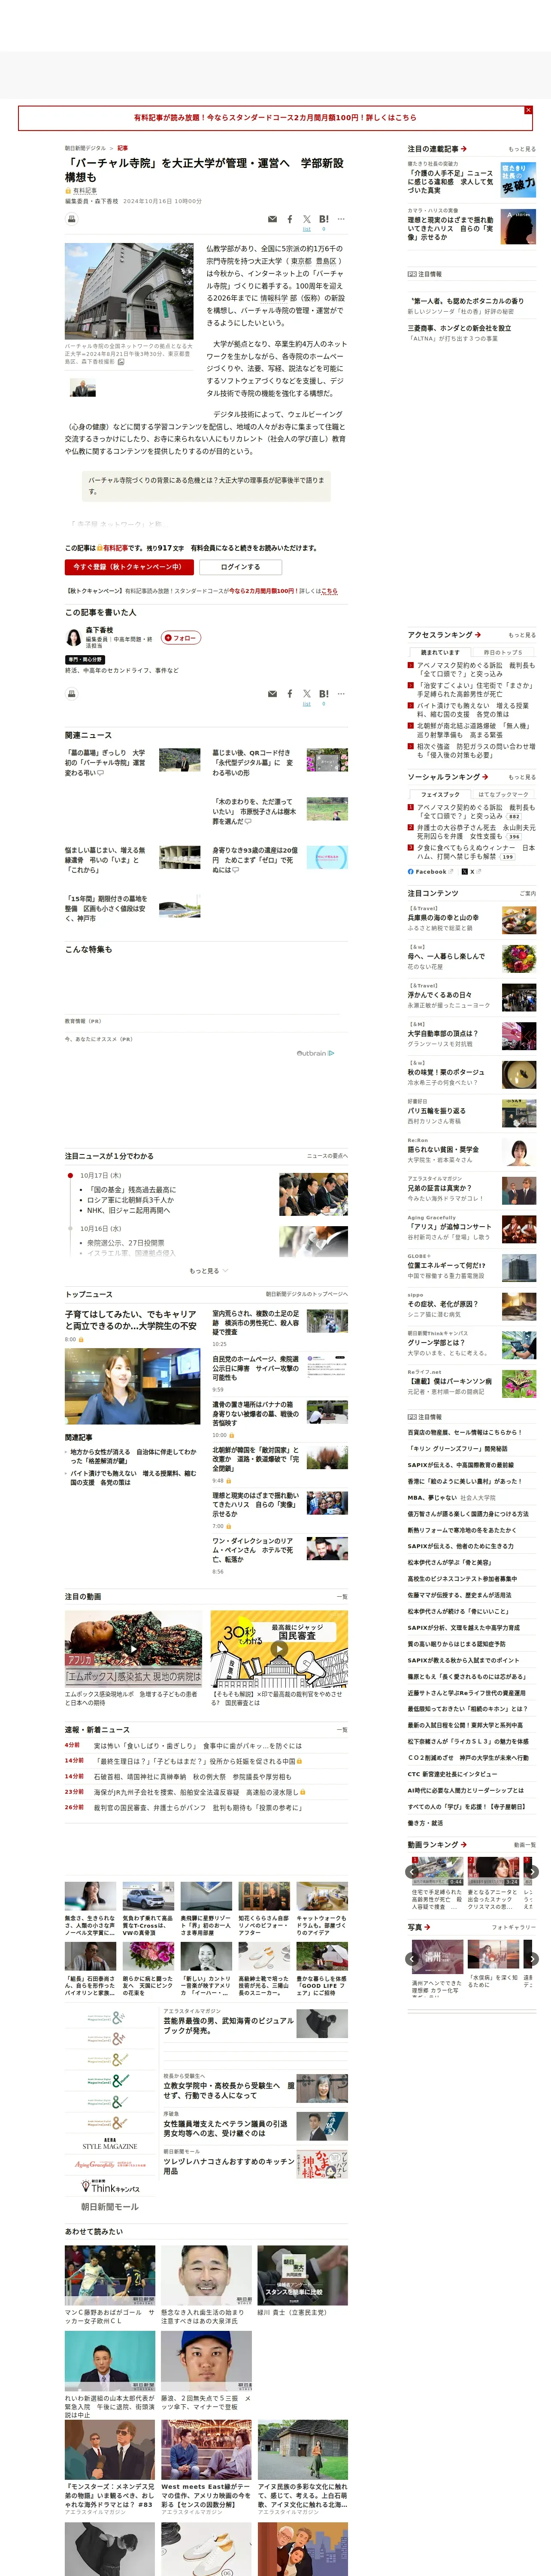Click もっと見る beside 注目の連載記事
551x2576 pixels.
[522, 149]
